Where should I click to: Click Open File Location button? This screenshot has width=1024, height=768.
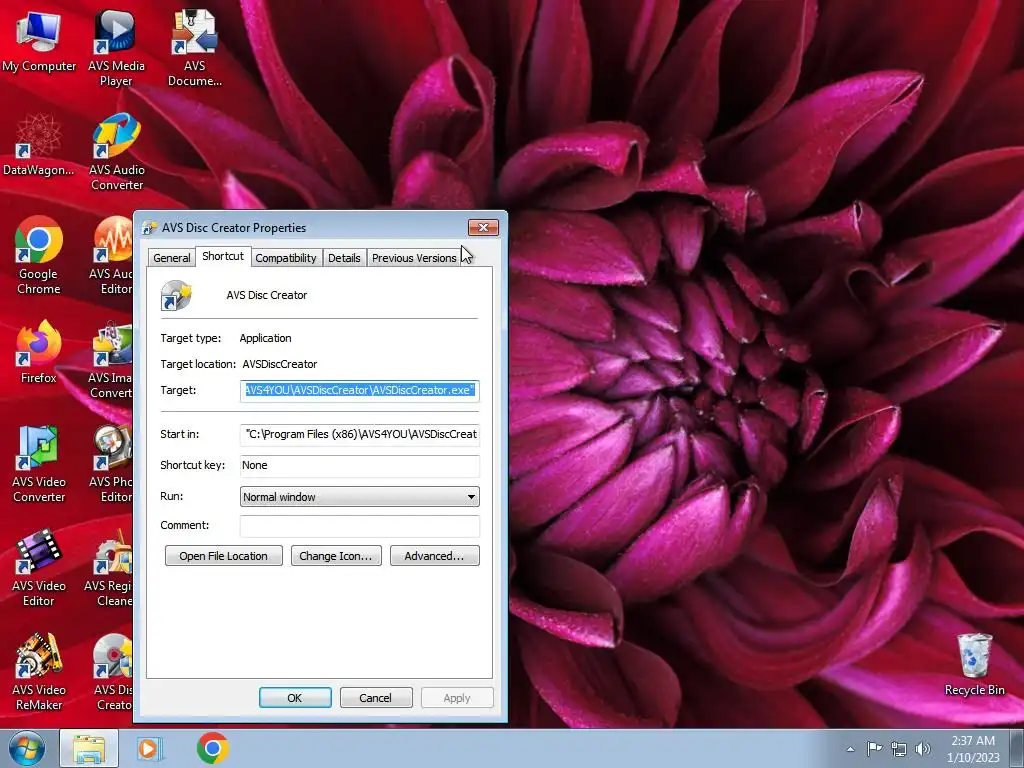[223, 556]
